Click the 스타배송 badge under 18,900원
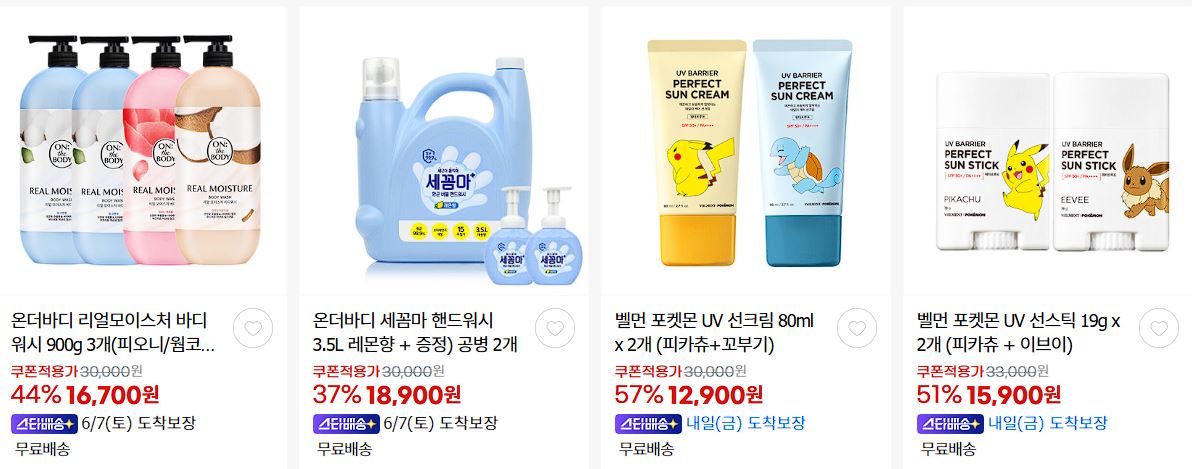 click(346, 423)
